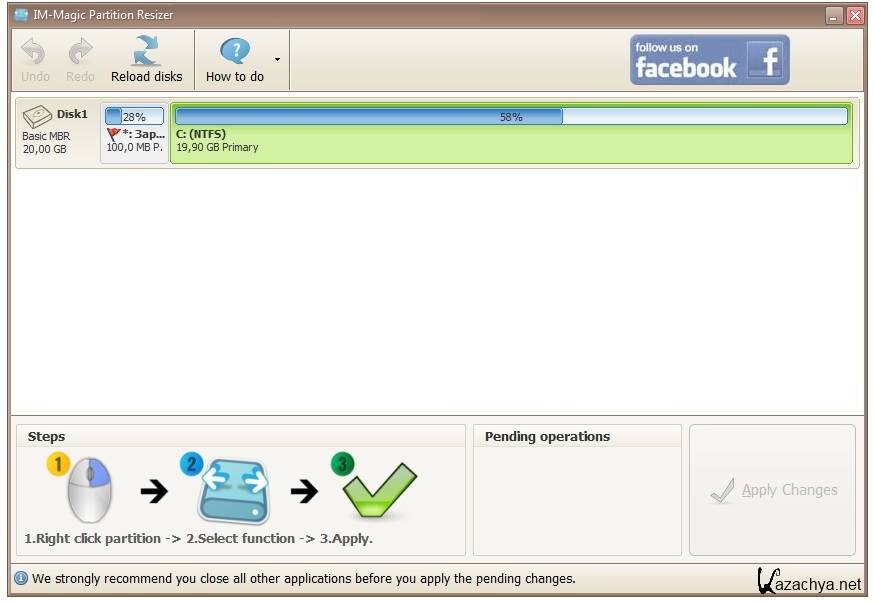
Task: Select the C: (NTFS) partition
Action: click(x=510, y=140)
